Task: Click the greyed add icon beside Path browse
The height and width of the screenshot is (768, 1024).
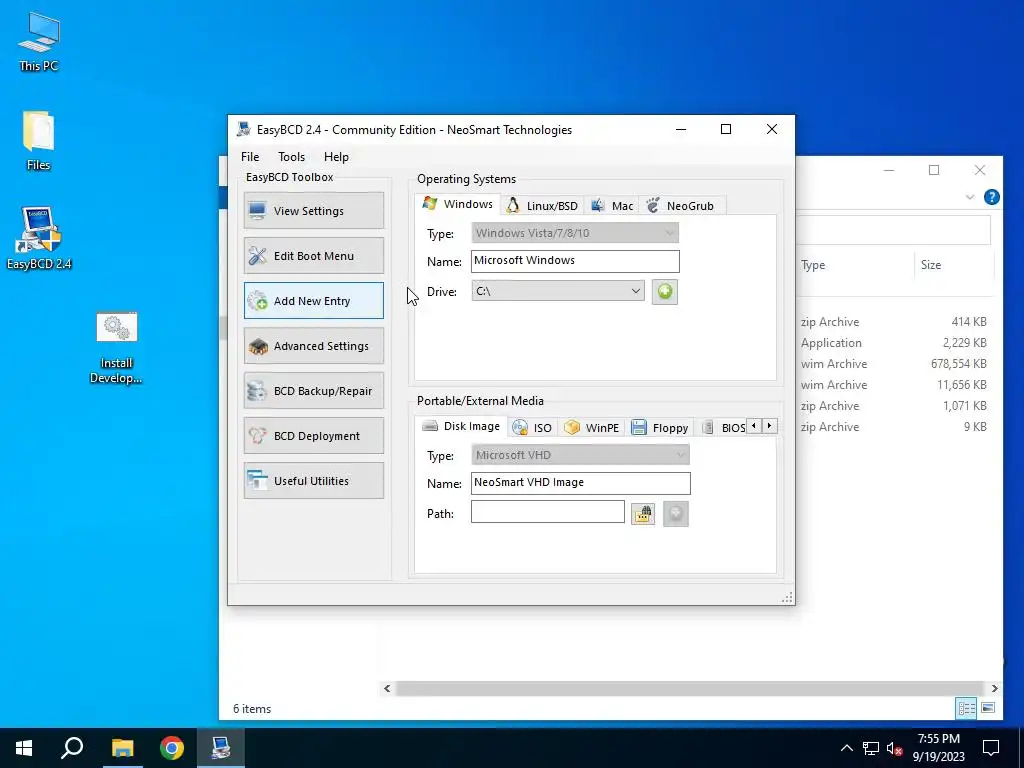Action: pyautogui.click(x=676, y=513)
